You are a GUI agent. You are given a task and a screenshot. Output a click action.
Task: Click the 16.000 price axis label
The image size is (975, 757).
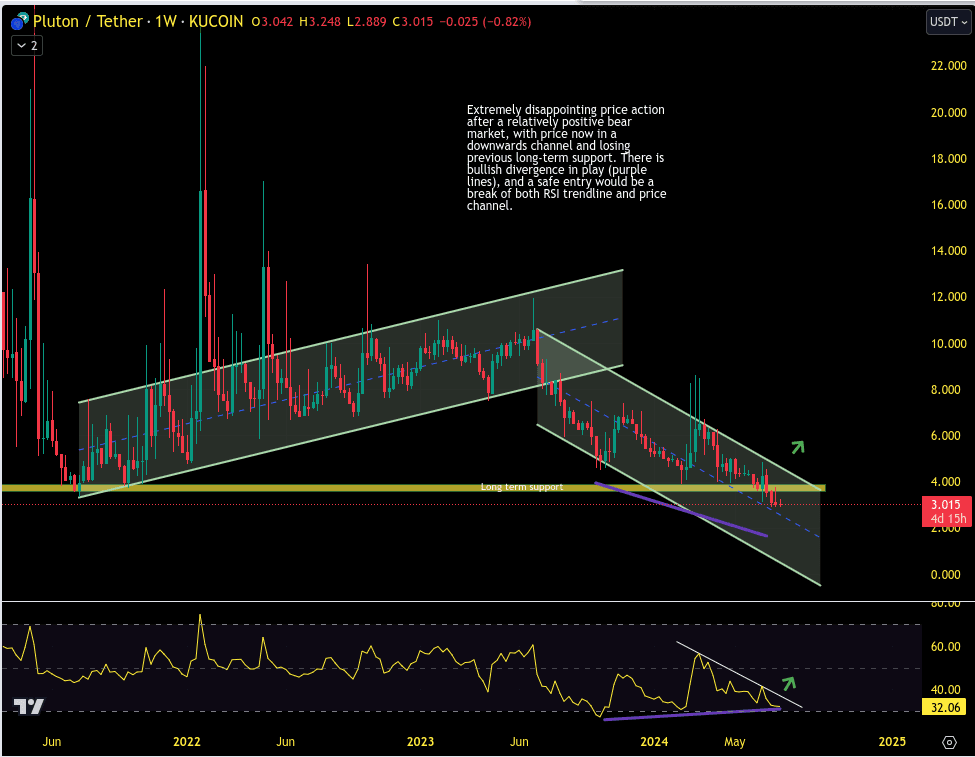point(948,205)
